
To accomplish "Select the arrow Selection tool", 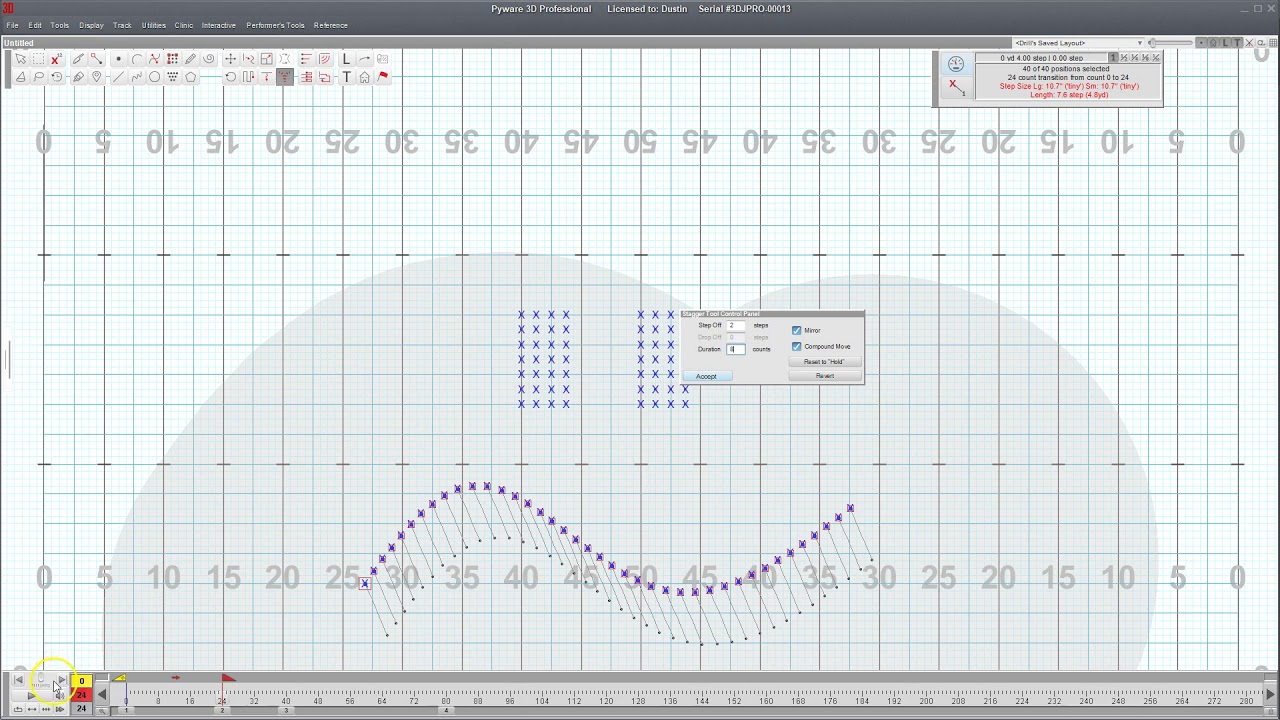I will coord(21,59).
